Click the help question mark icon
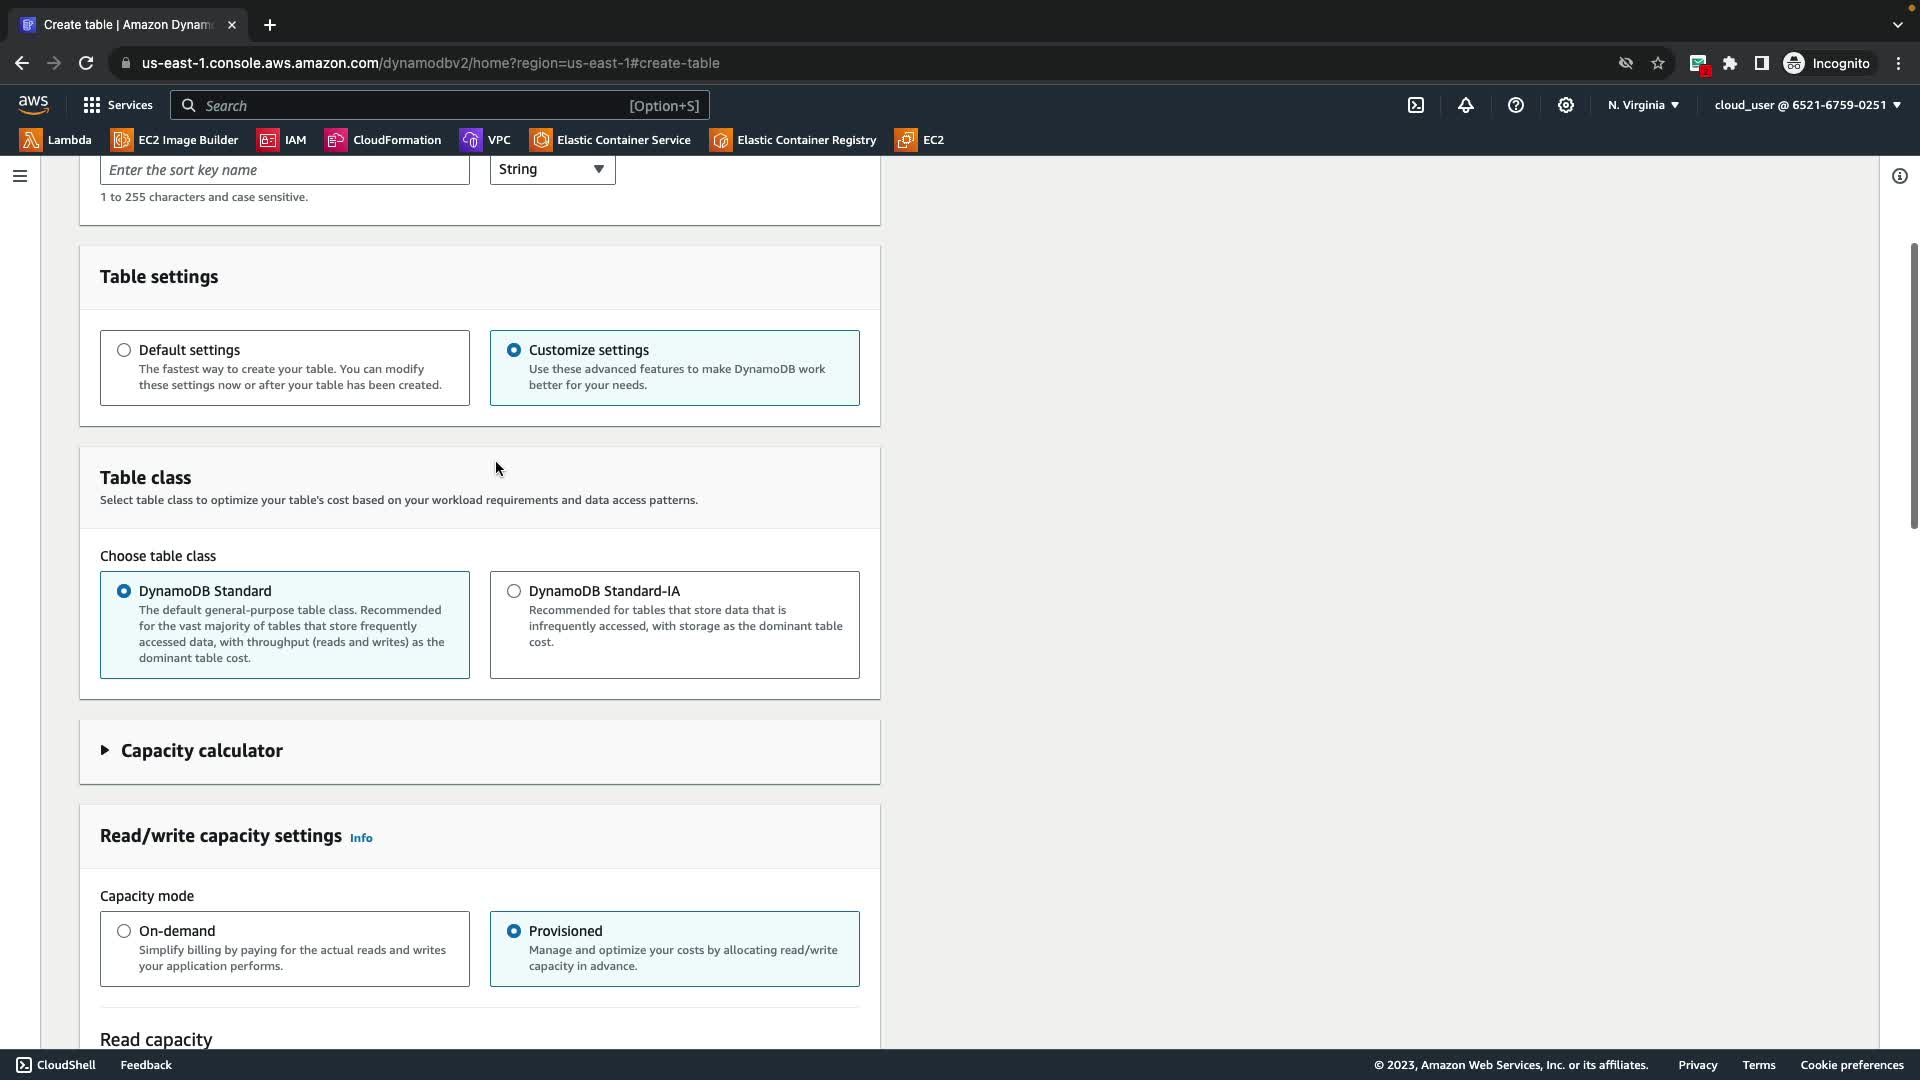Viewport: 1920px width, 1080px height. point(1516,105)
